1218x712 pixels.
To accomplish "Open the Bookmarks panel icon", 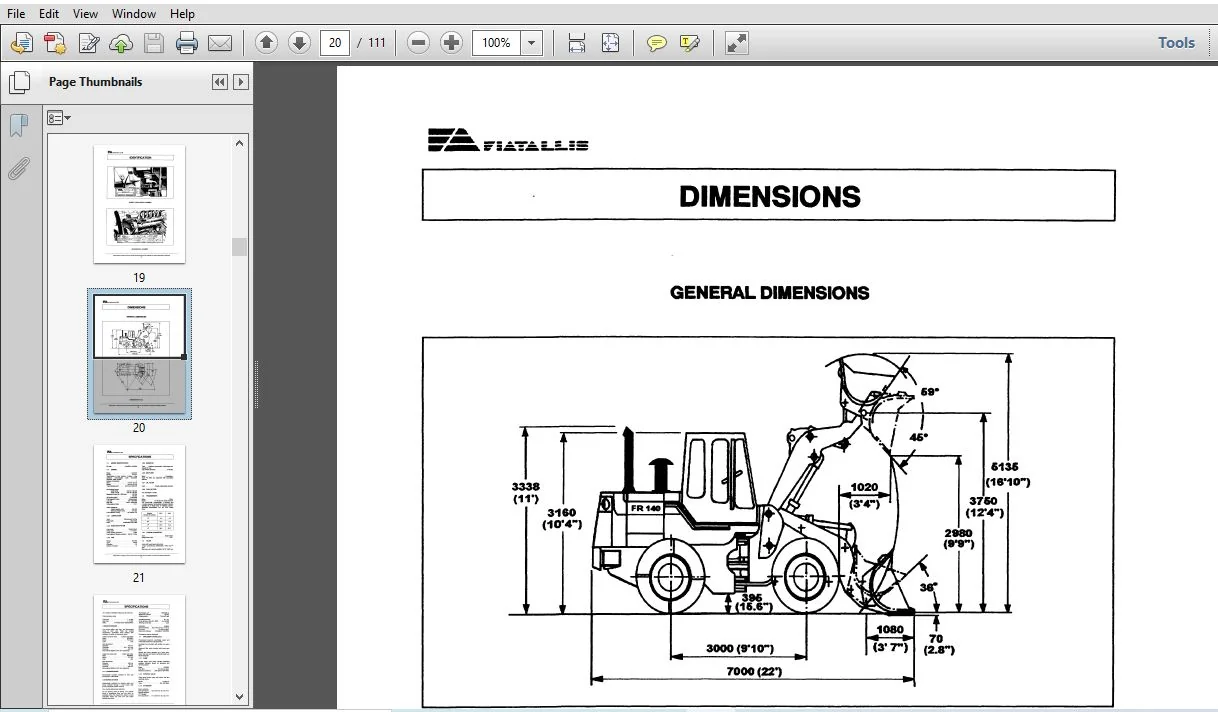I will coord(18,125).
